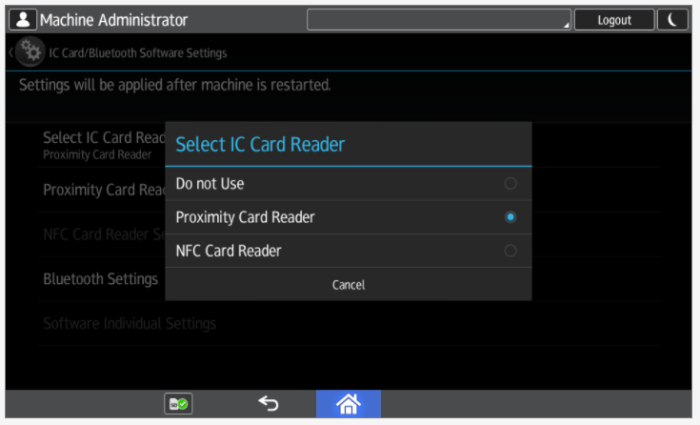Click the Logout button
The width and height of the screenshot is (700, 425).
(614, 20)
